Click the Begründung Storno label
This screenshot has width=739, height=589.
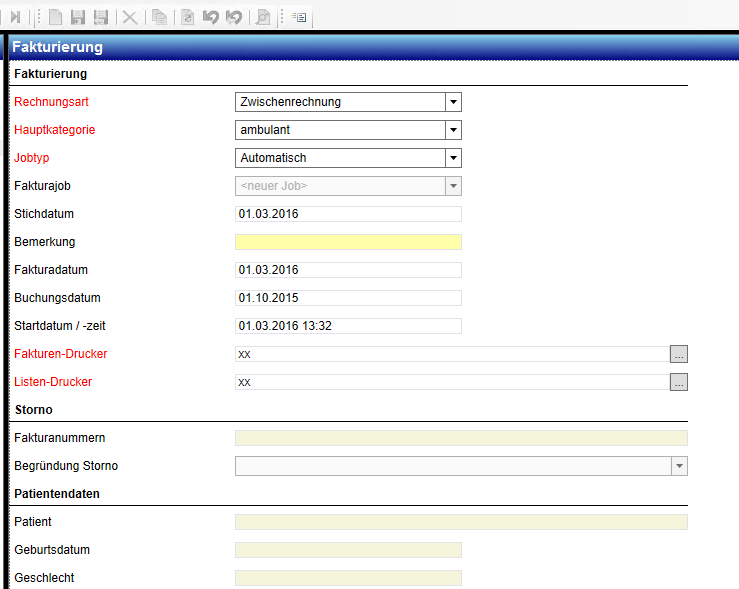click(66, 466)
